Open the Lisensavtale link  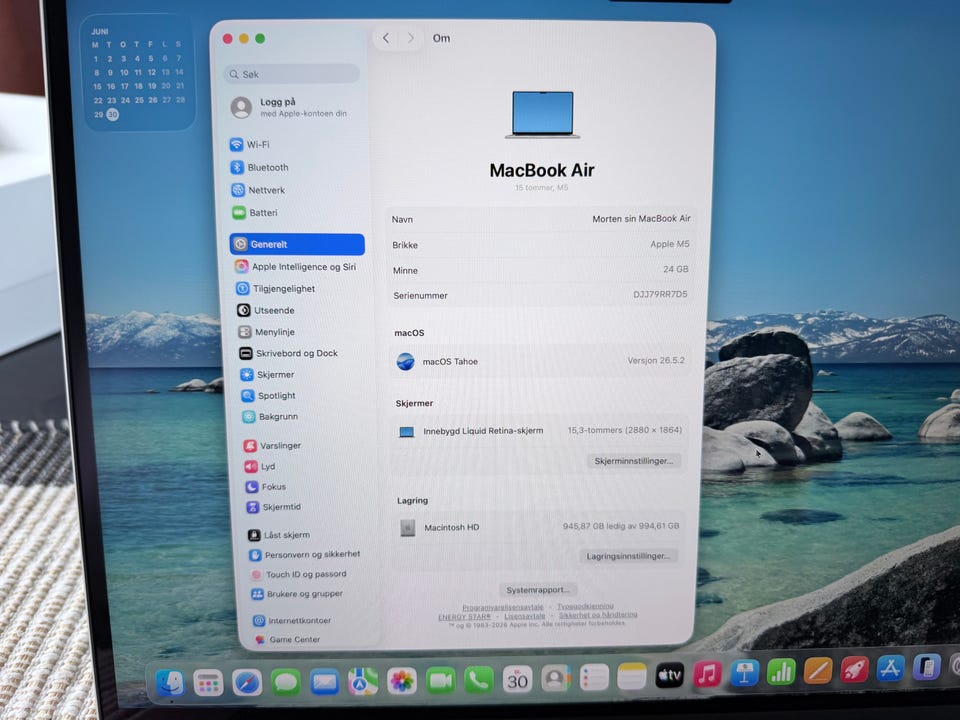525,616
